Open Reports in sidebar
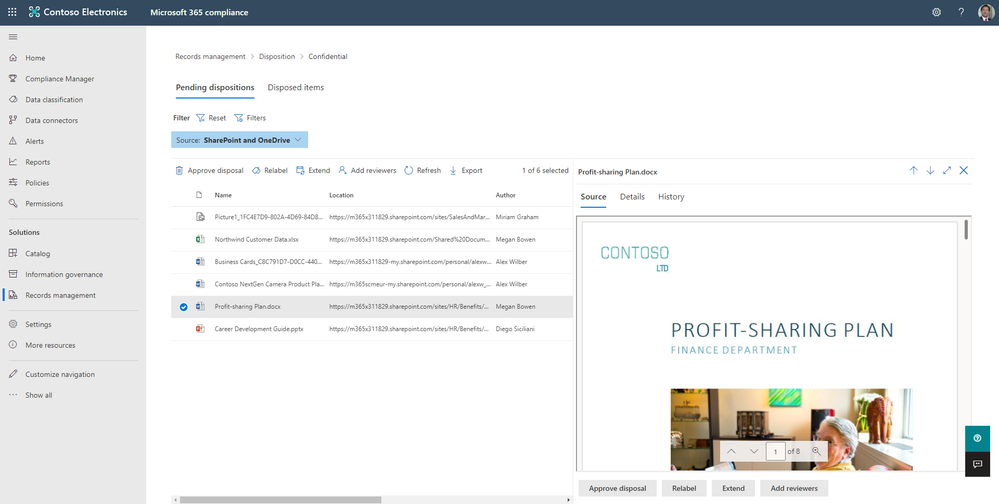 click(x=38, y=162)
